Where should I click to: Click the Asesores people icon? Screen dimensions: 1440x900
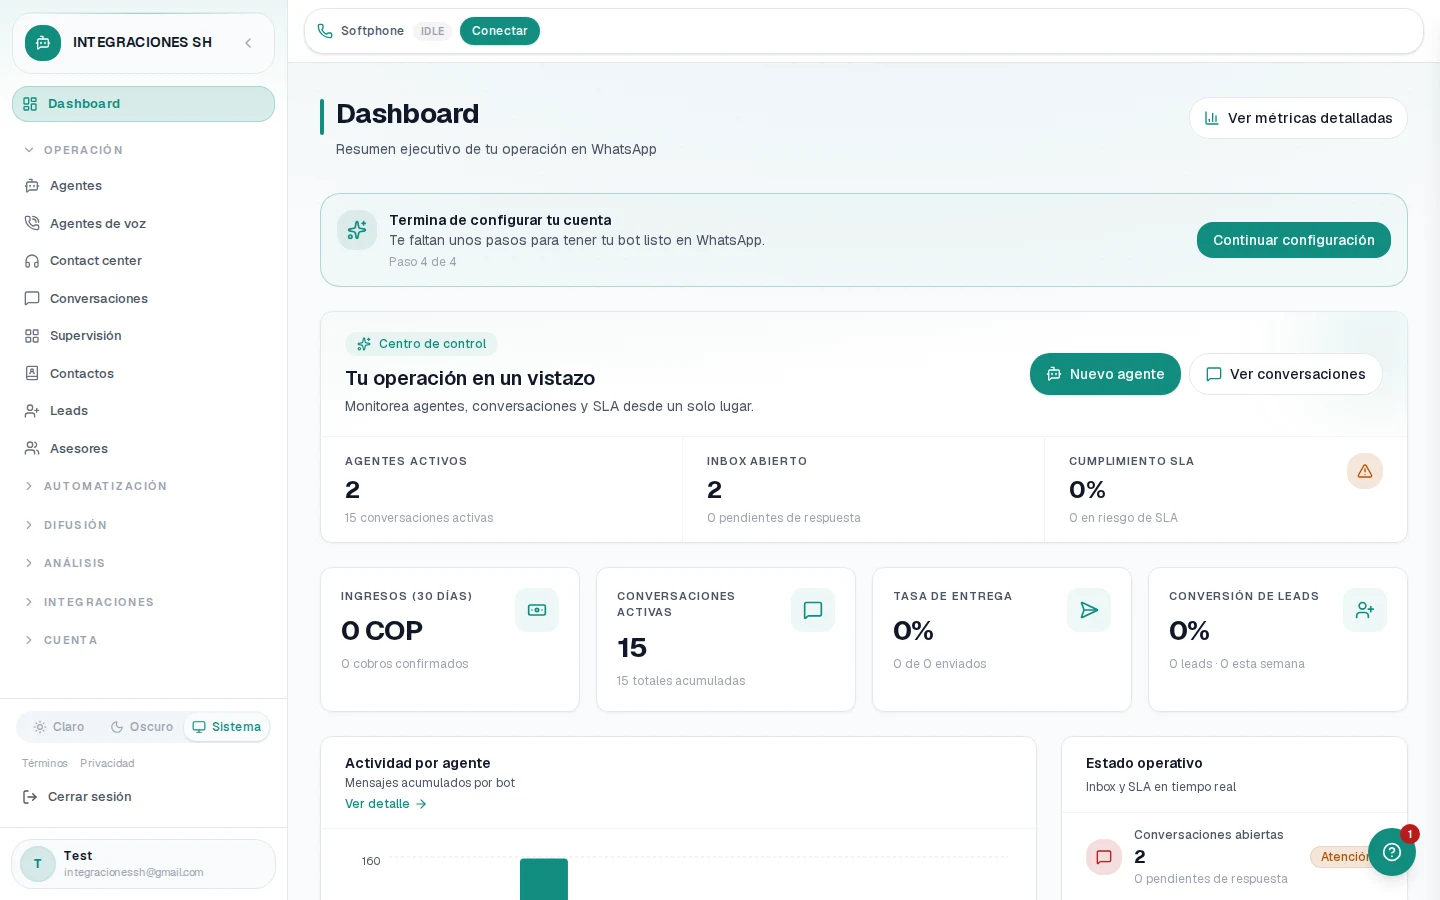(32, 448)
